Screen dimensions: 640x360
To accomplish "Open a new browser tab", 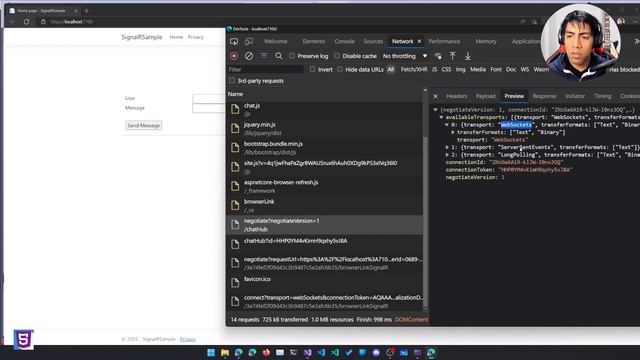I will tap(86, 11).
